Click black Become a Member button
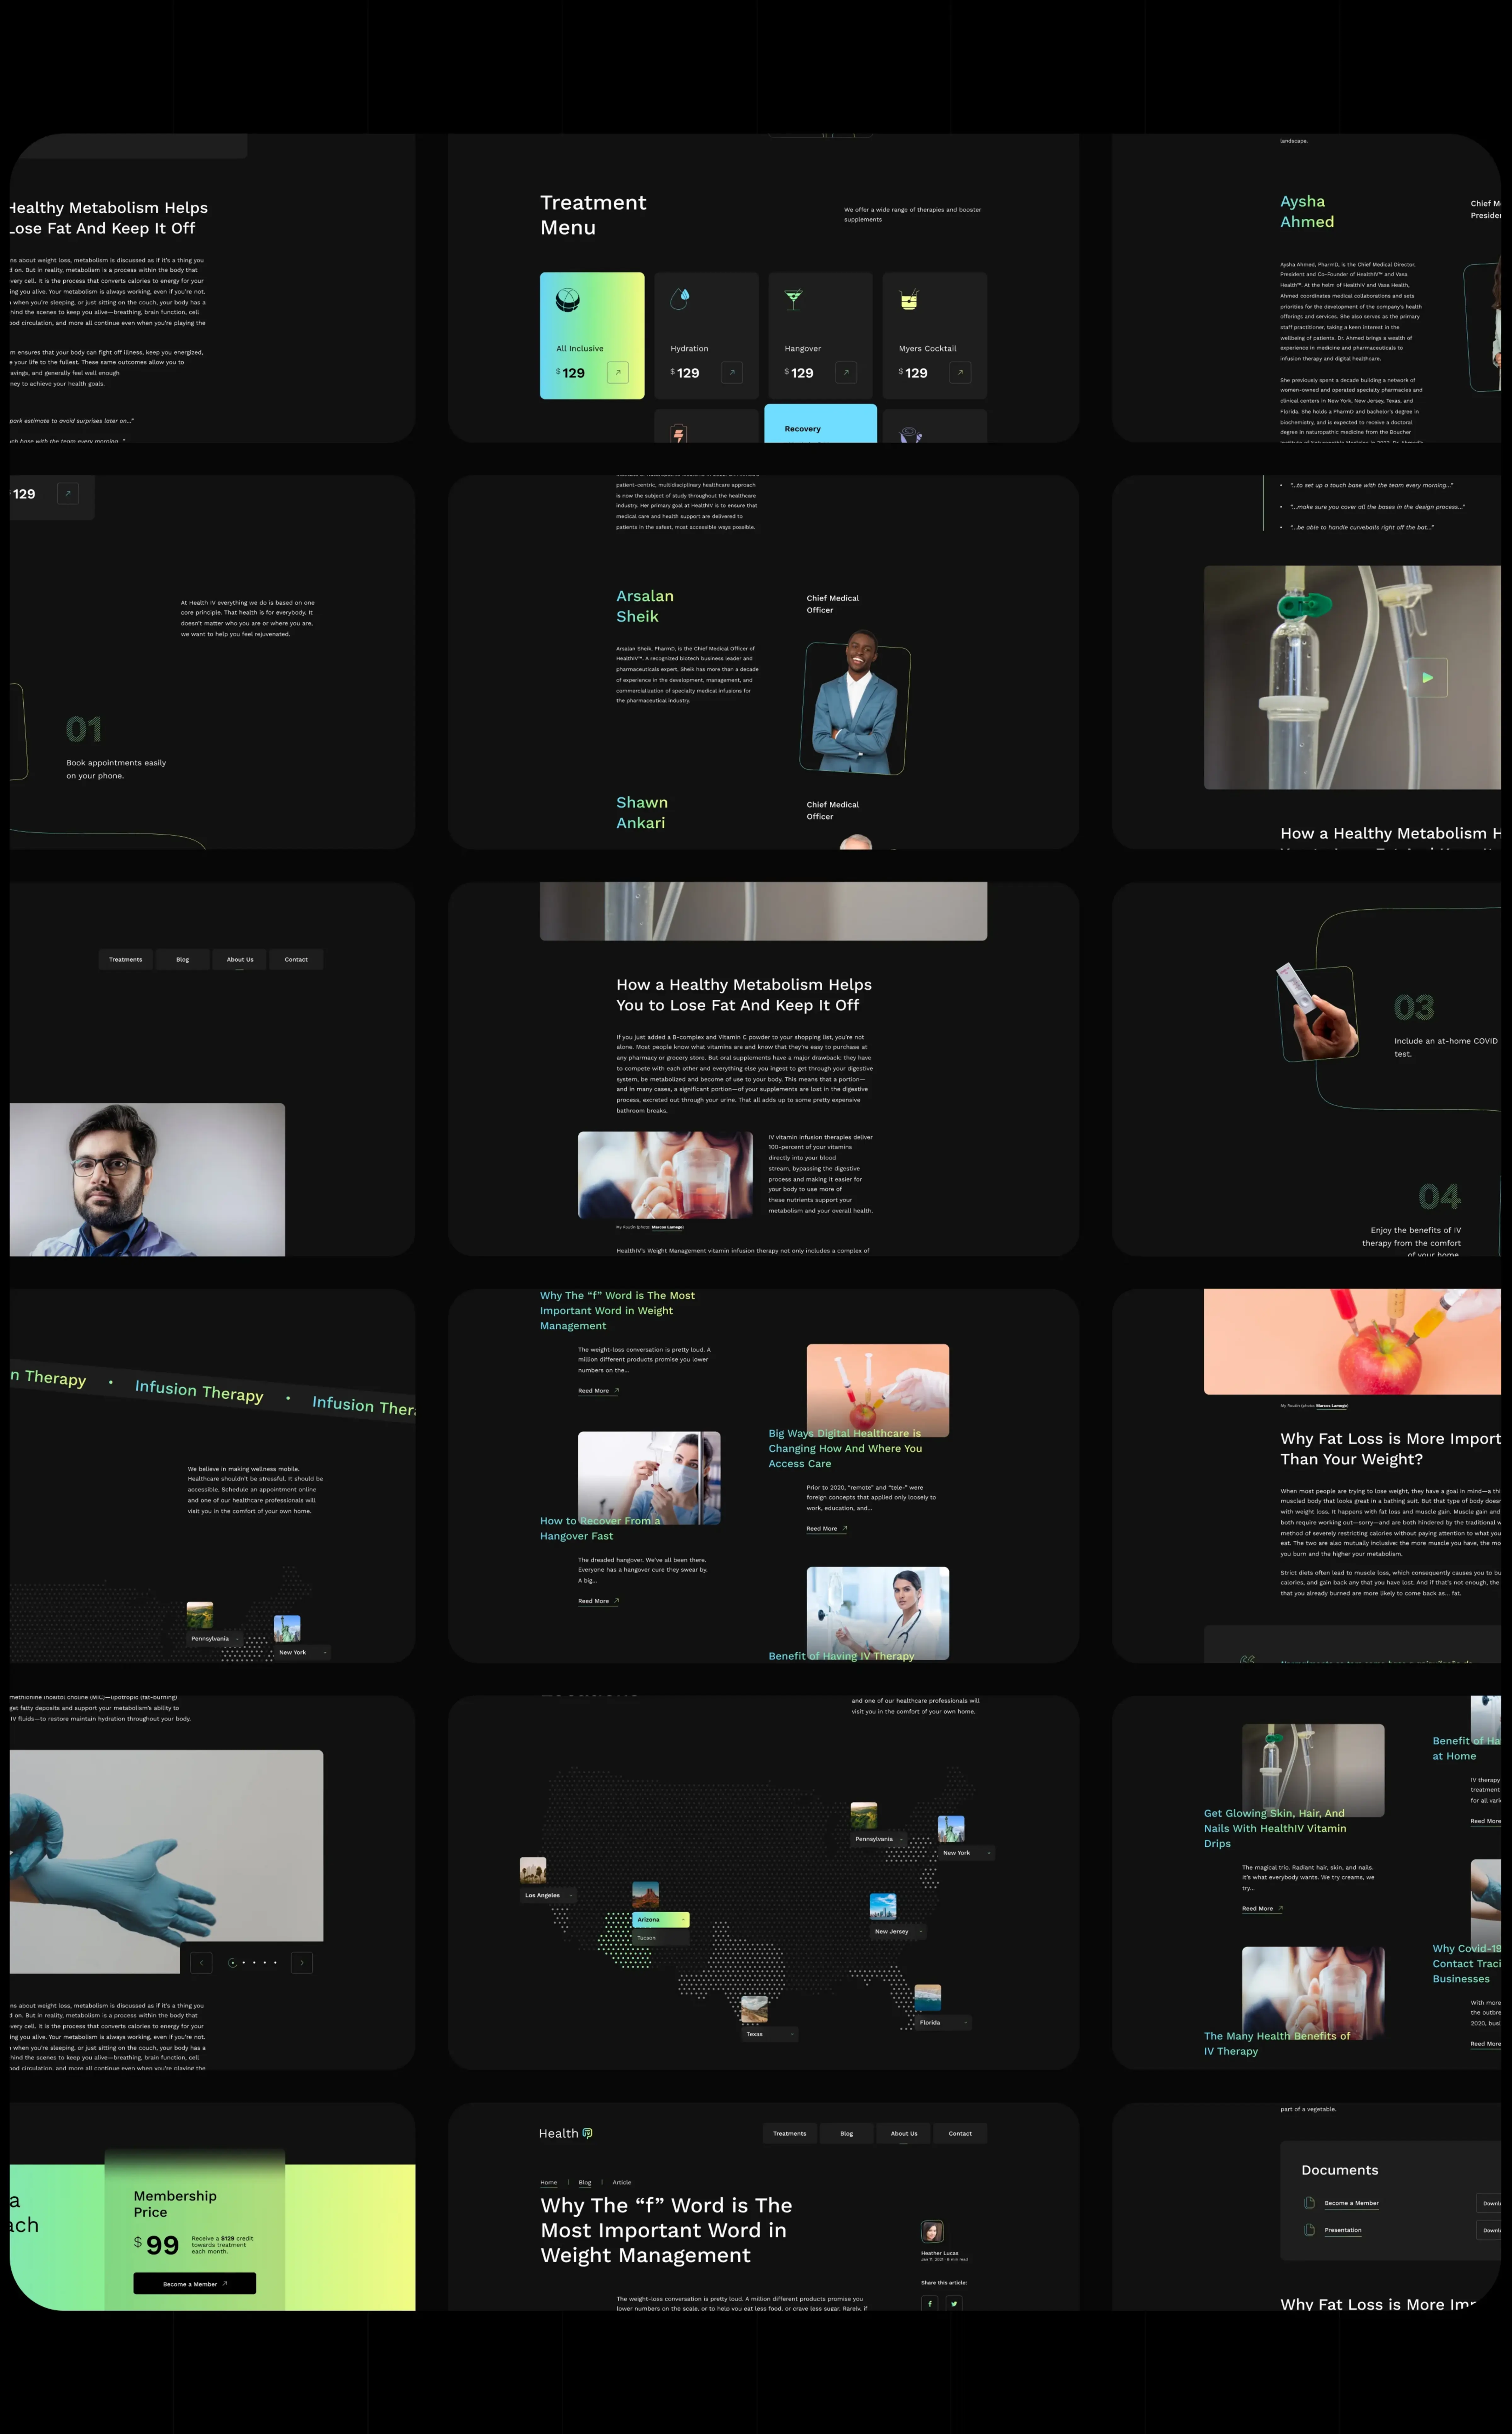This screenshot has height=2434, width=1512. click(x=195, y=2283)
